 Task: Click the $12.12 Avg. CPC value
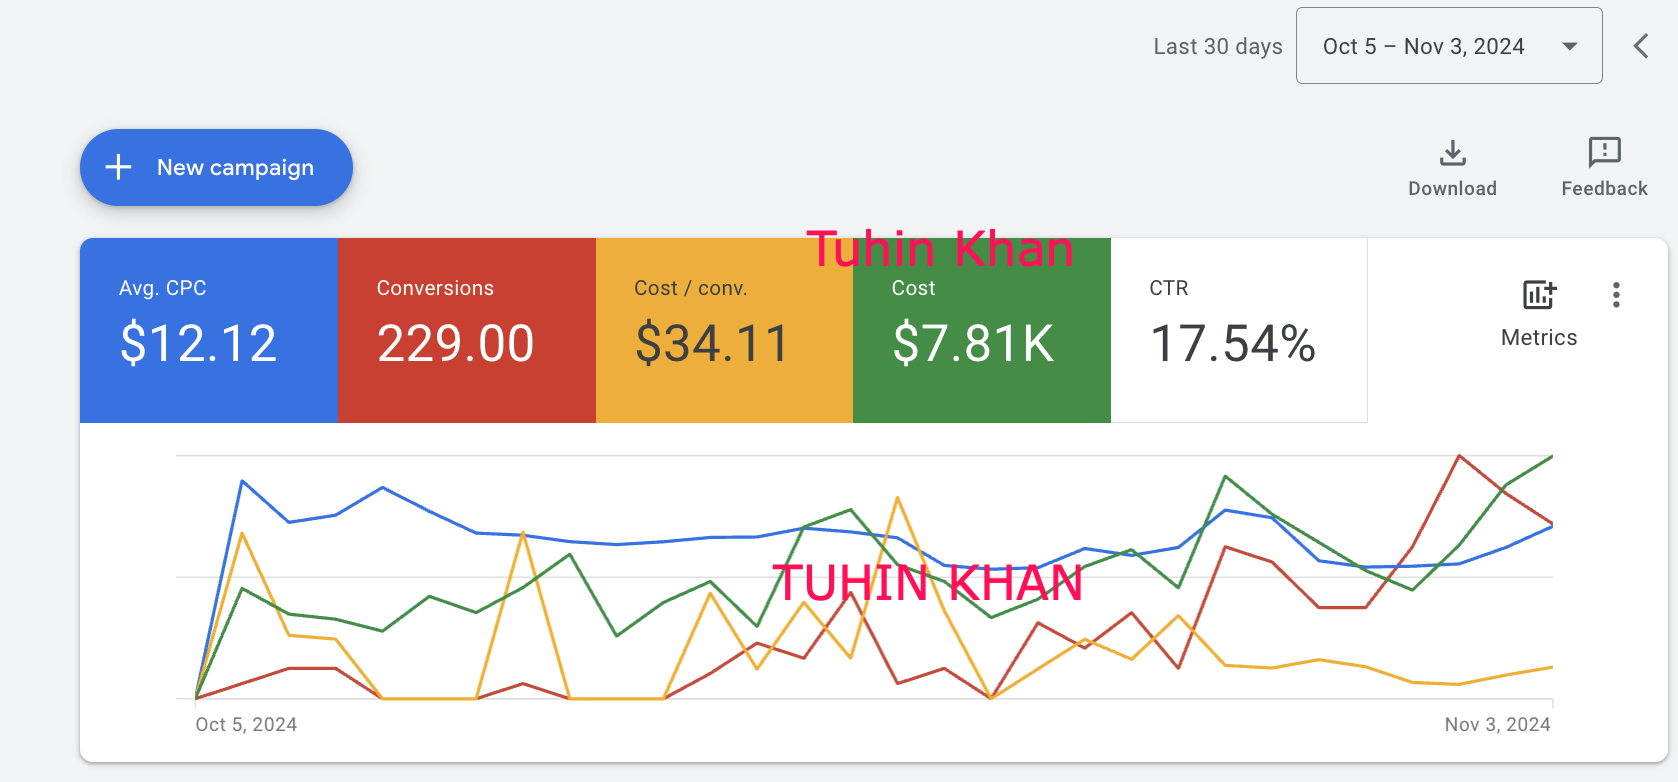(x=198, y=344)
